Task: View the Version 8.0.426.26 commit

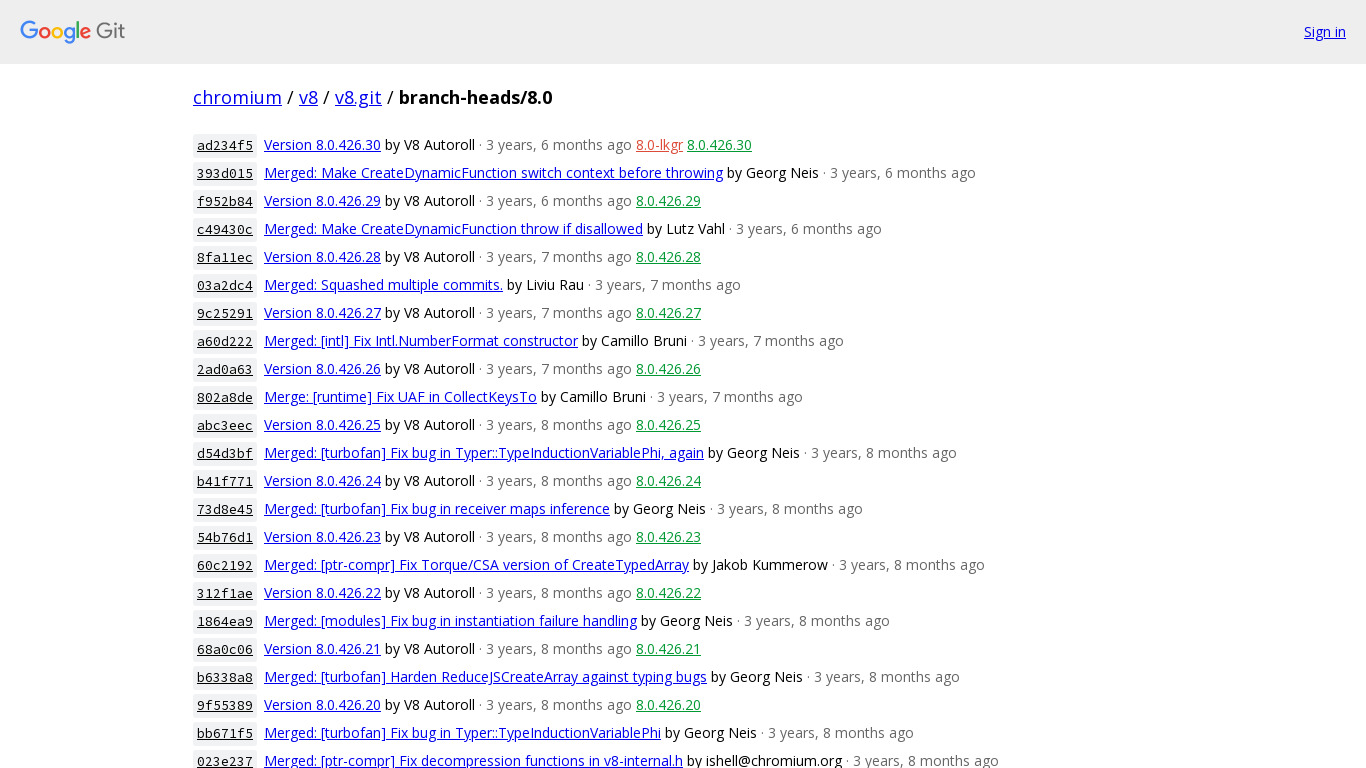Action: [322, 369]
